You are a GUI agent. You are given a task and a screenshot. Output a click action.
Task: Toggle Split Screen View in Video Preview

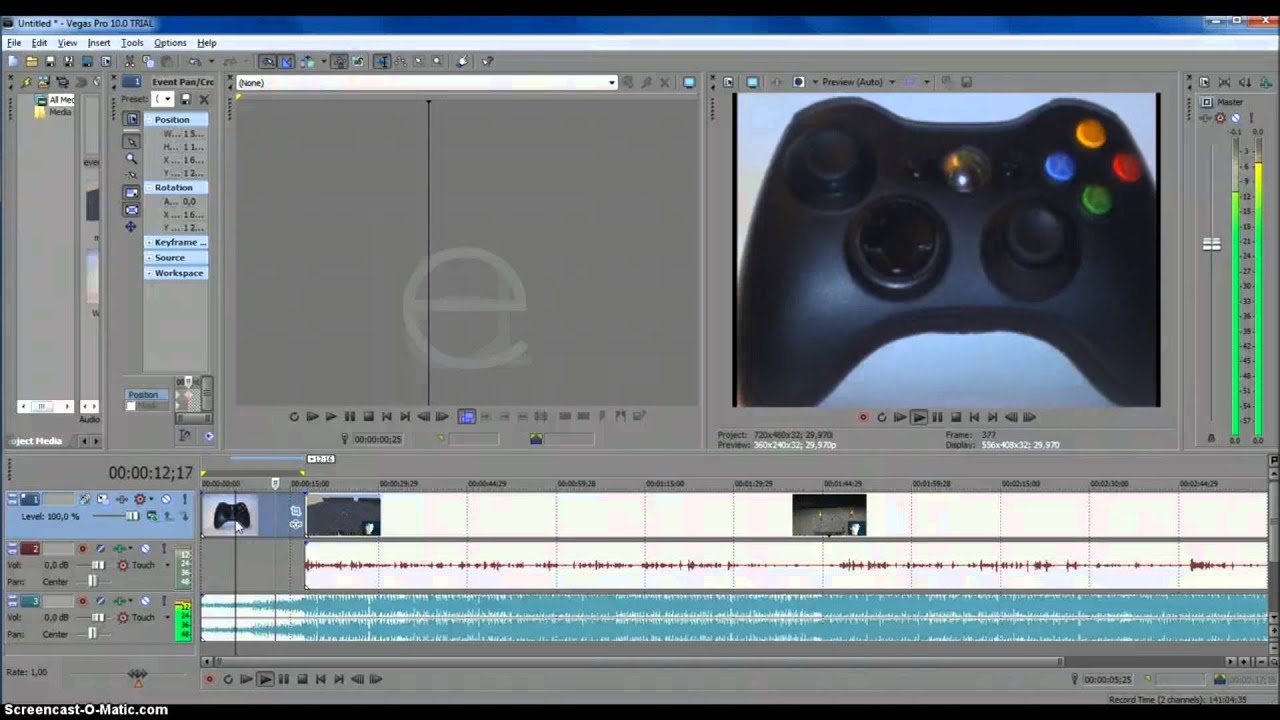[x=799, y=82]
